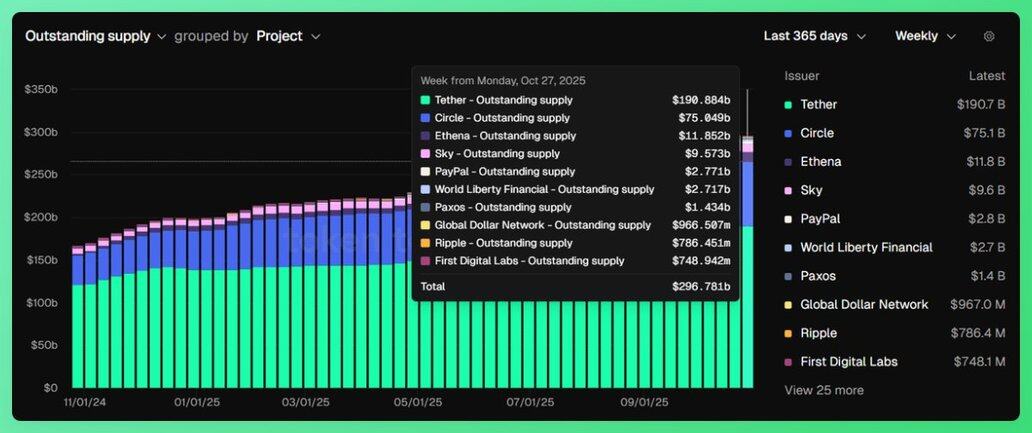Click the last bar at chart's right edge
This screenshot has width=1032, height=433.
point(747,300)
